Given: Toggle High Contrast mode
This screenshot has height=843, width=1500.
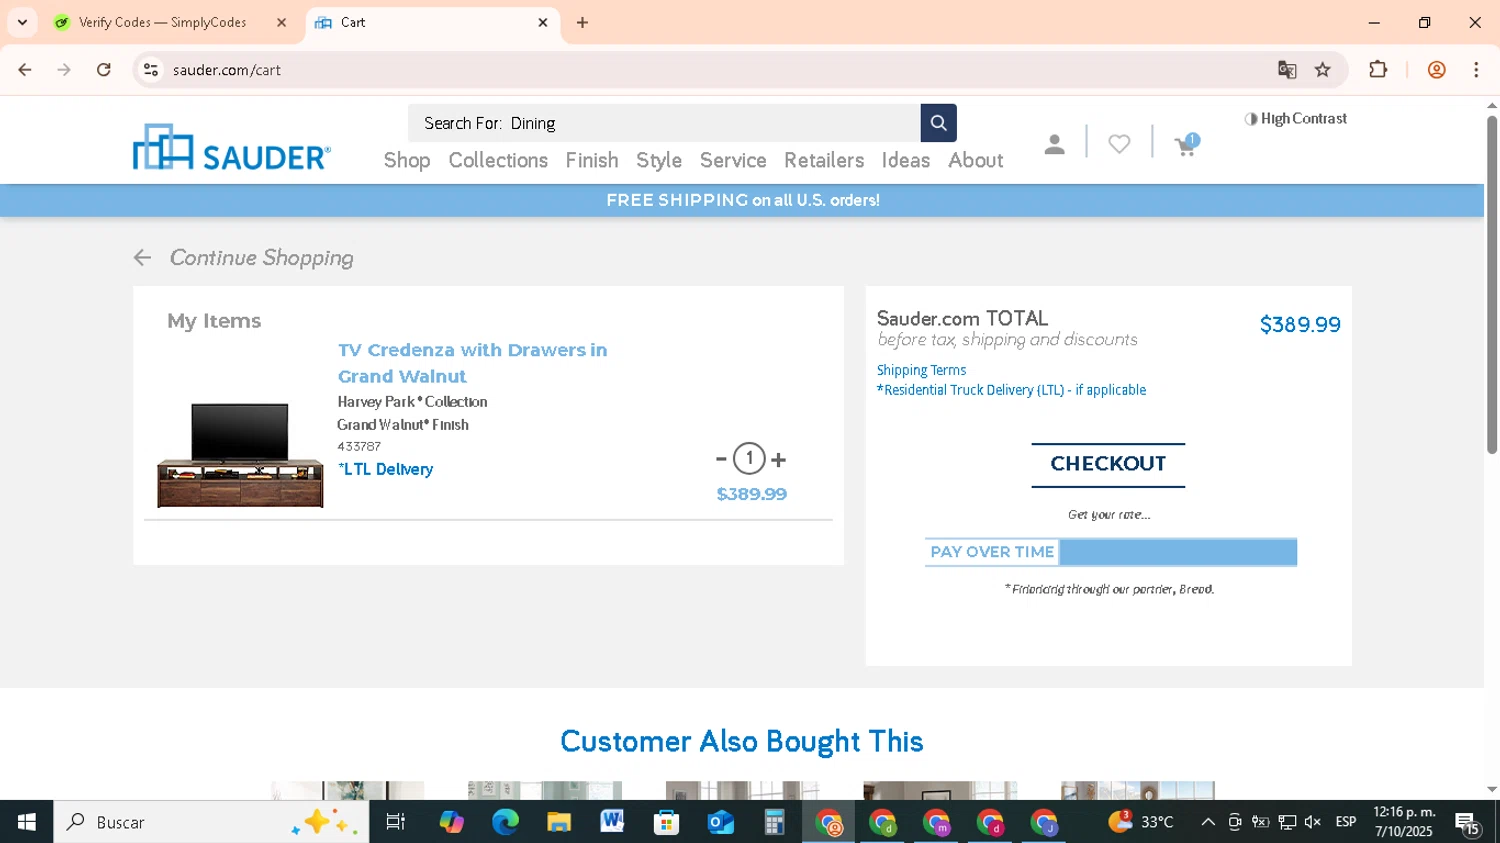Looking at the screenshot, I should tap(1296, 118).
